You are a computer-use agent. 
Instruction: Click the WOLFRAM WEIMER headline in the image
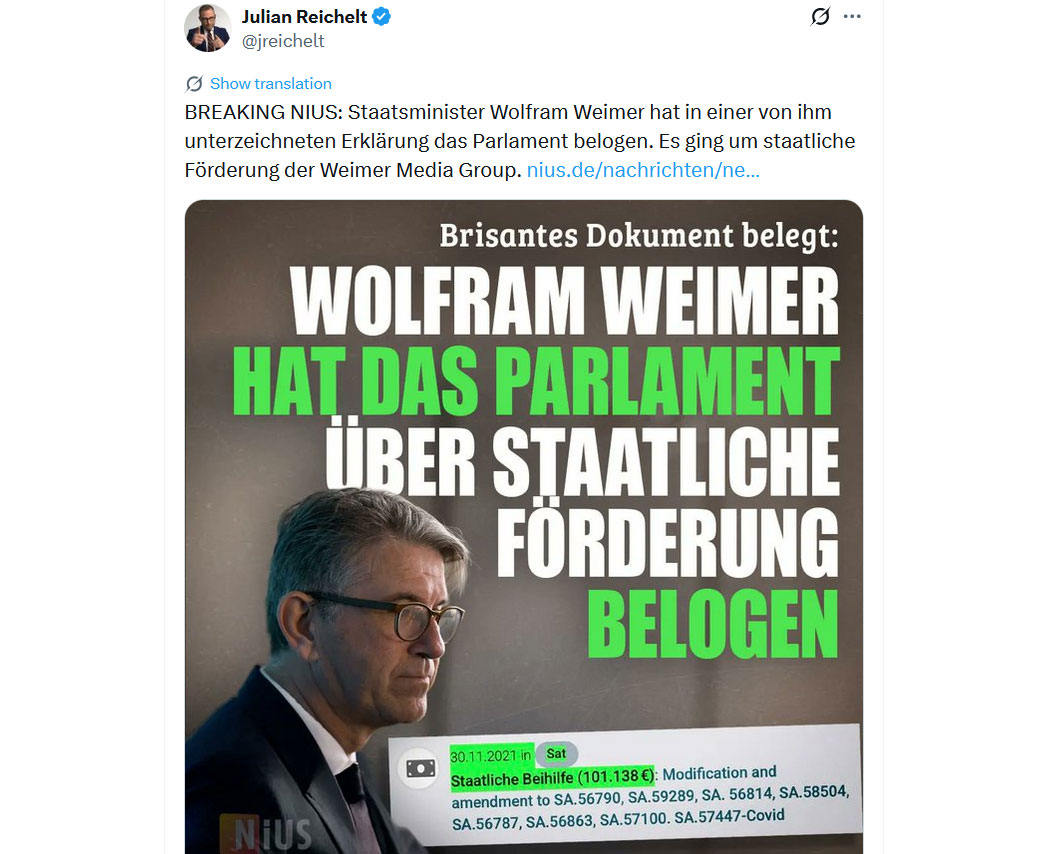[x=564, y=300]
